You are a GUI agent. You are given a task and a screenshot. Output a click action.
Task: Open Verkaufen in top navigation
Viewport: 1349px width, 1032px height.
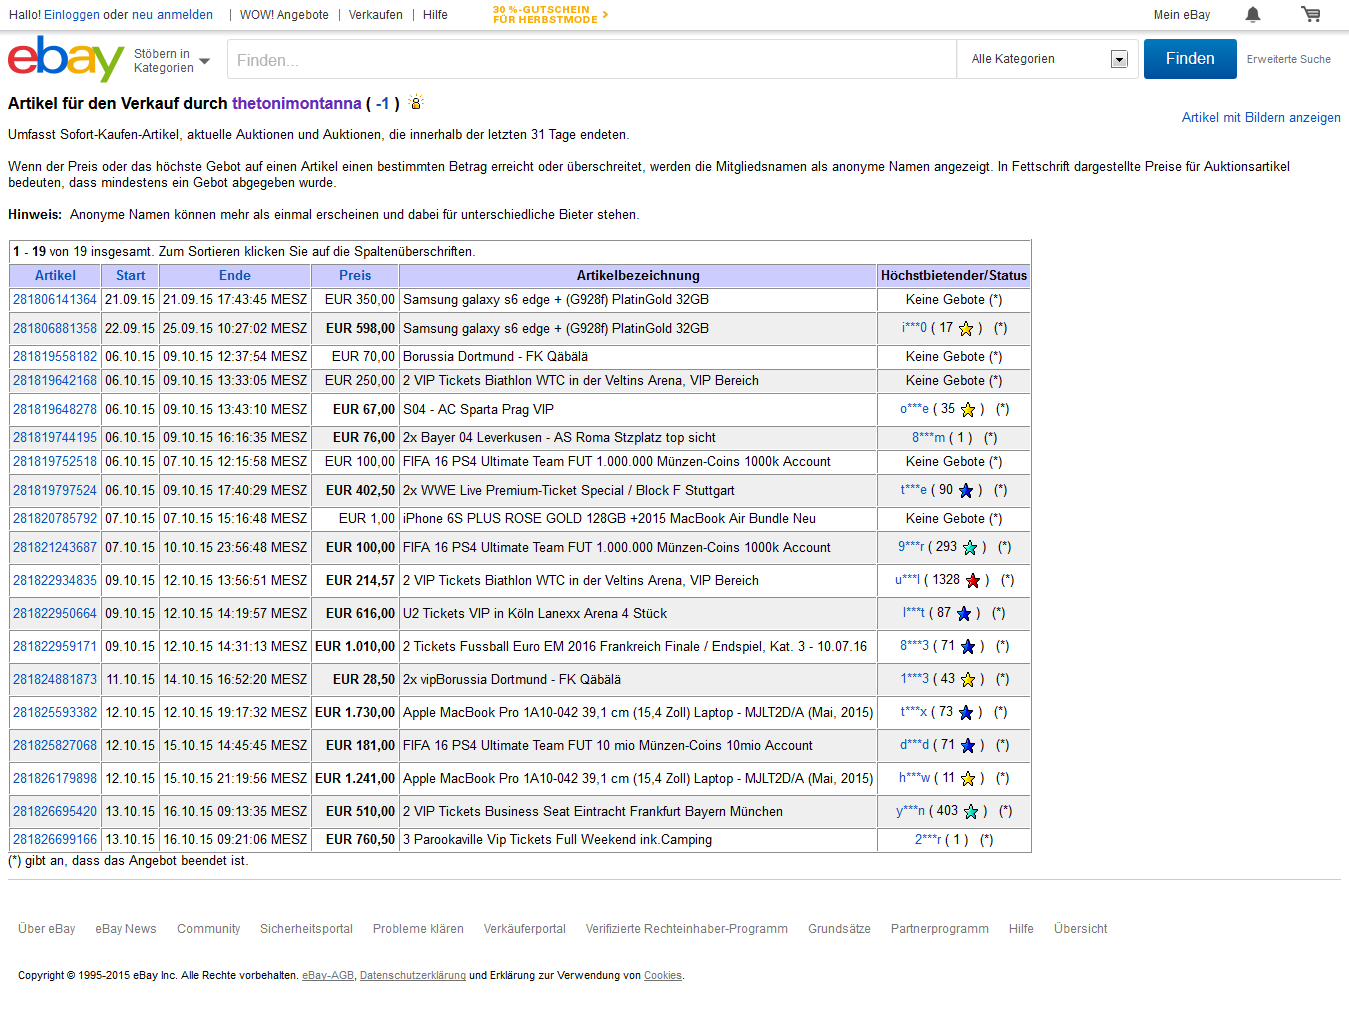point(376,15)
